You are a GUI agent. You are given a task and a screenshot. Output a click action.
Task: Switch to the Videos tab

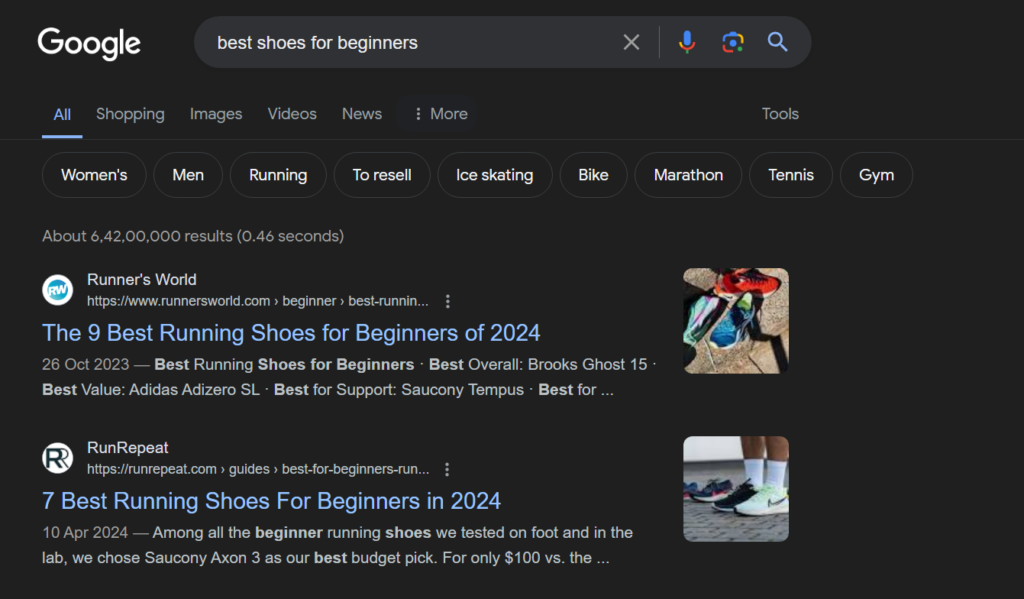292,114
